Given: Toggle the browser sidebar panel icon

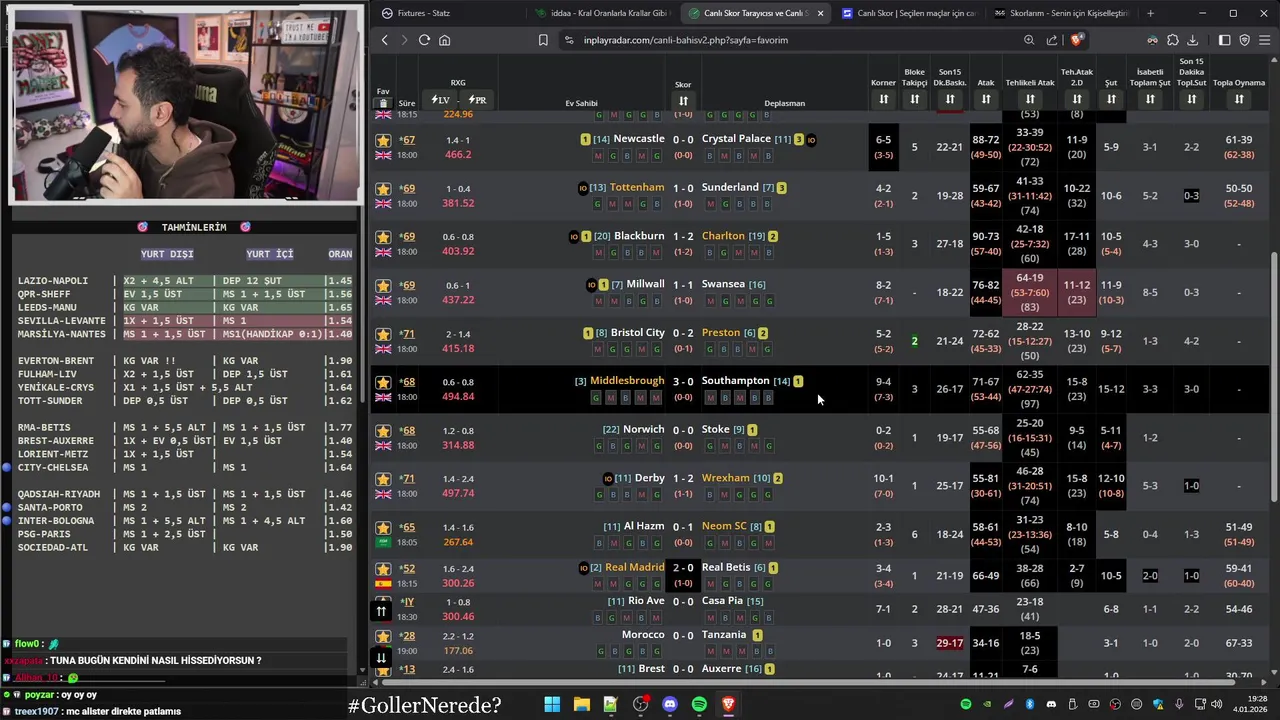Looking at the screenshot, I should click(1224, 40).
